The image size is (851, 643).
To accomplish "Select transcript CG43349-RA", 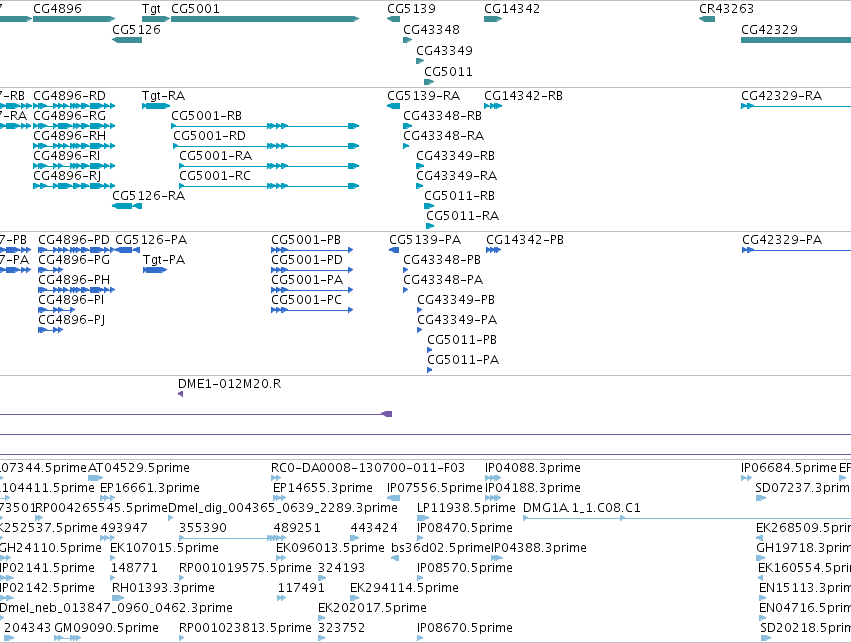I will 456,176.
